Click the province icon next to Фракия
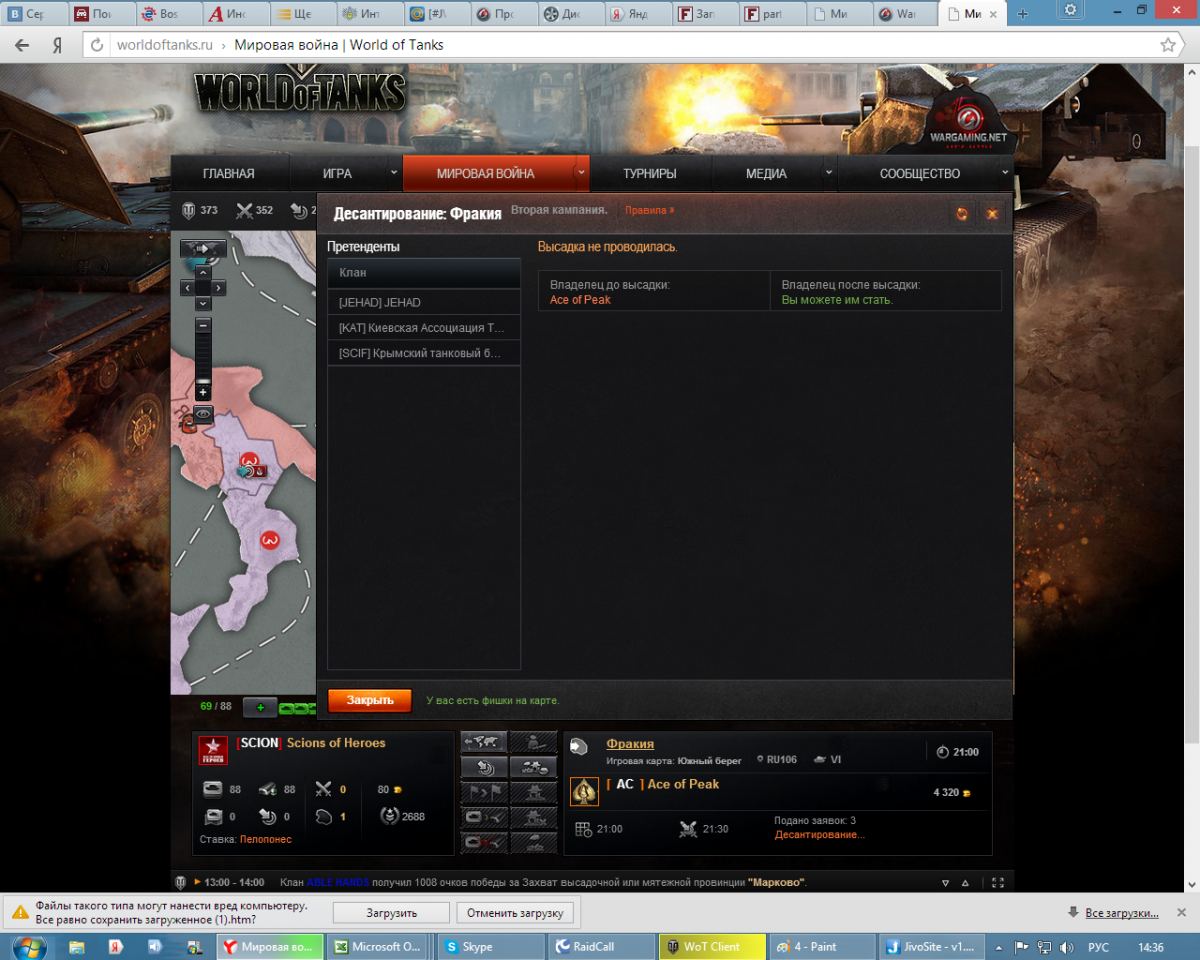 click(x=579, y=747)
